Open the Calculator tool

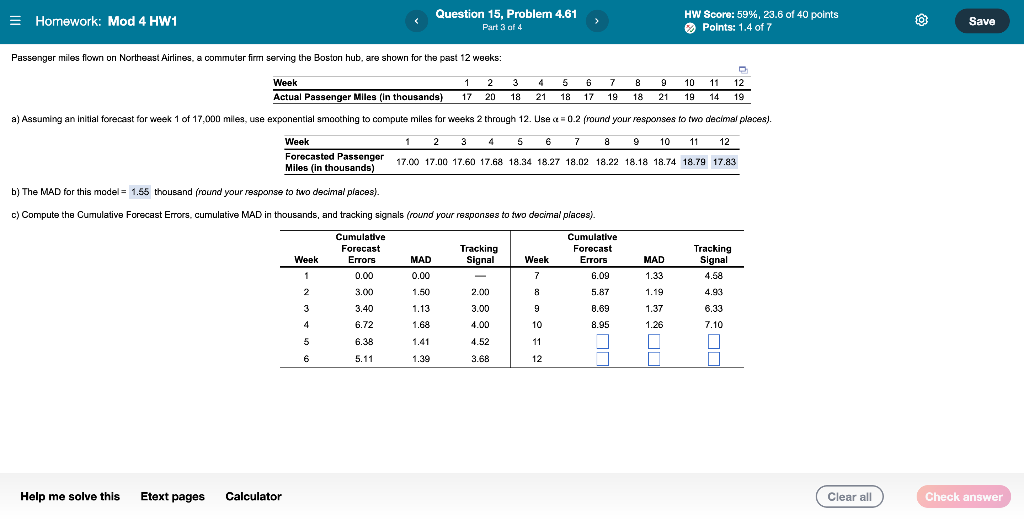pos(253,497)
